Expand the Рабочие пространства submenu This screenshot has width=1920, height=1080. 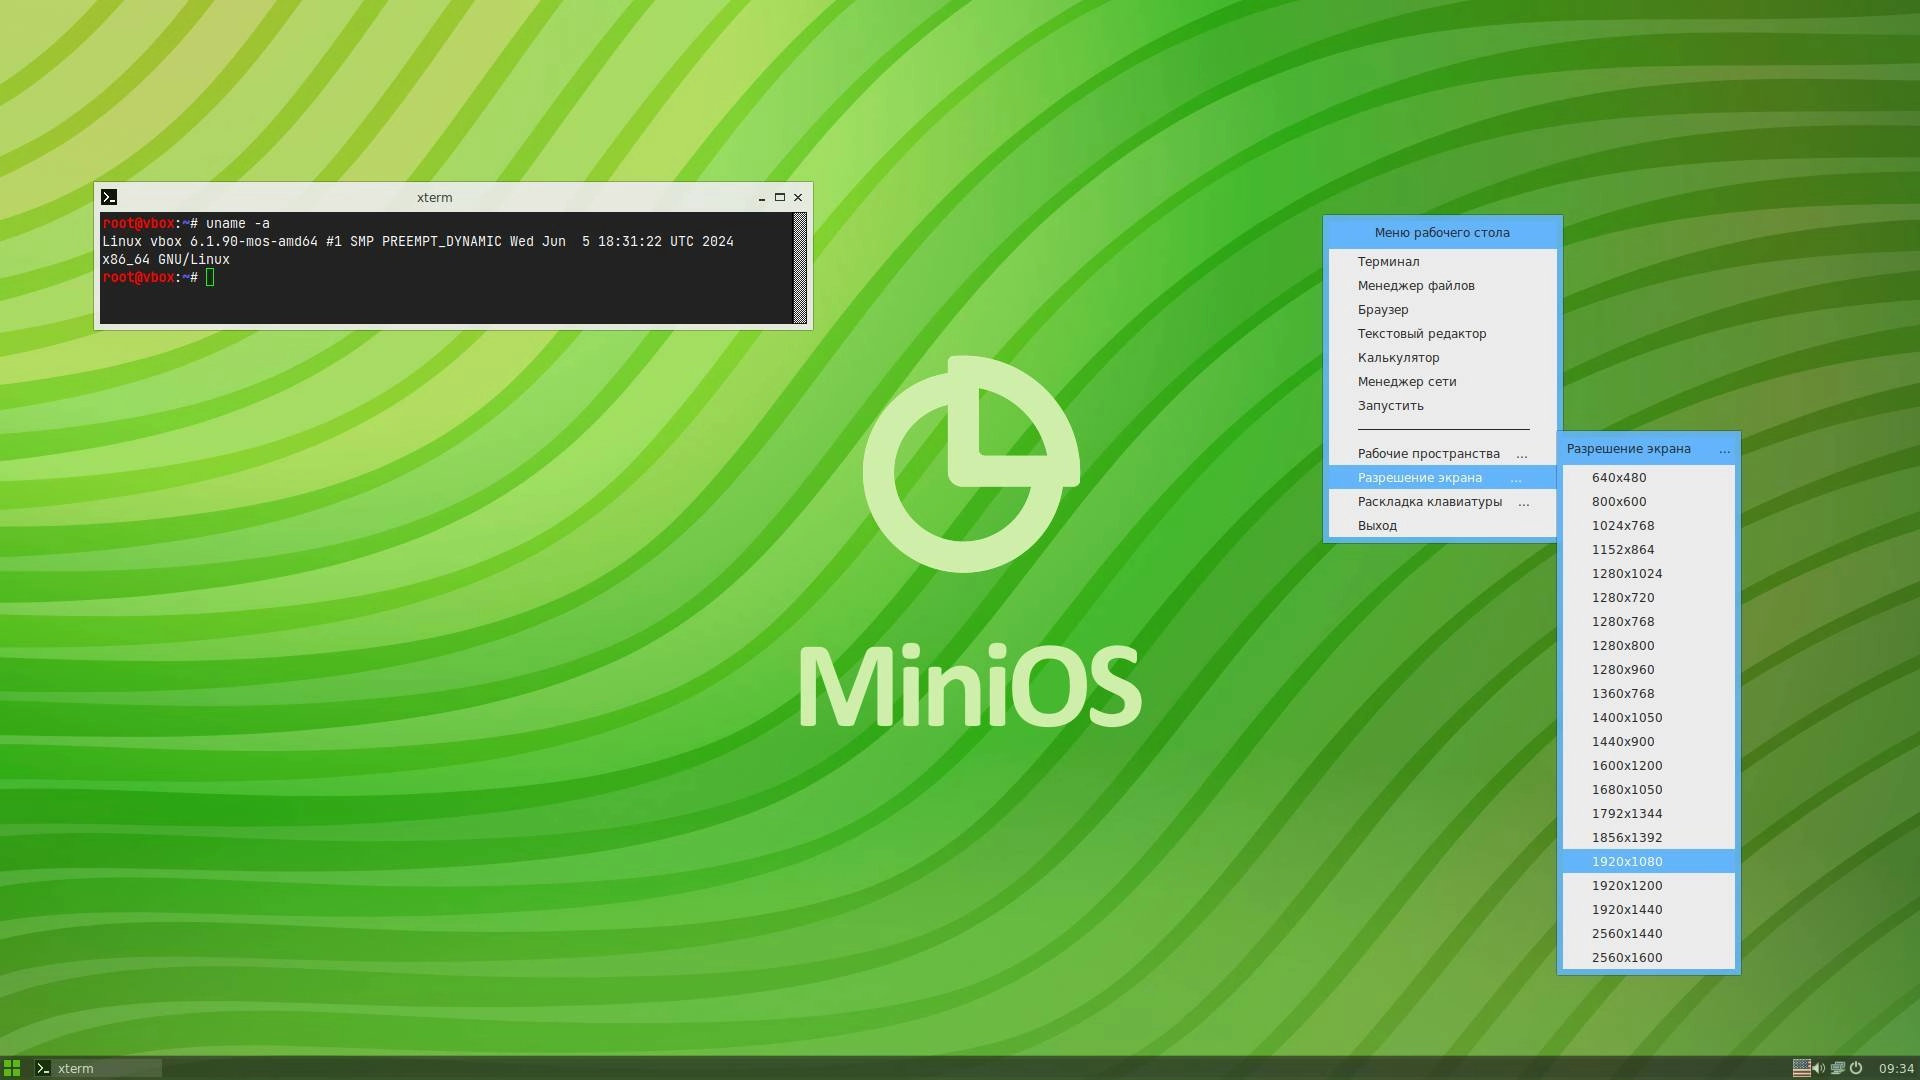tap(1442, 454)
